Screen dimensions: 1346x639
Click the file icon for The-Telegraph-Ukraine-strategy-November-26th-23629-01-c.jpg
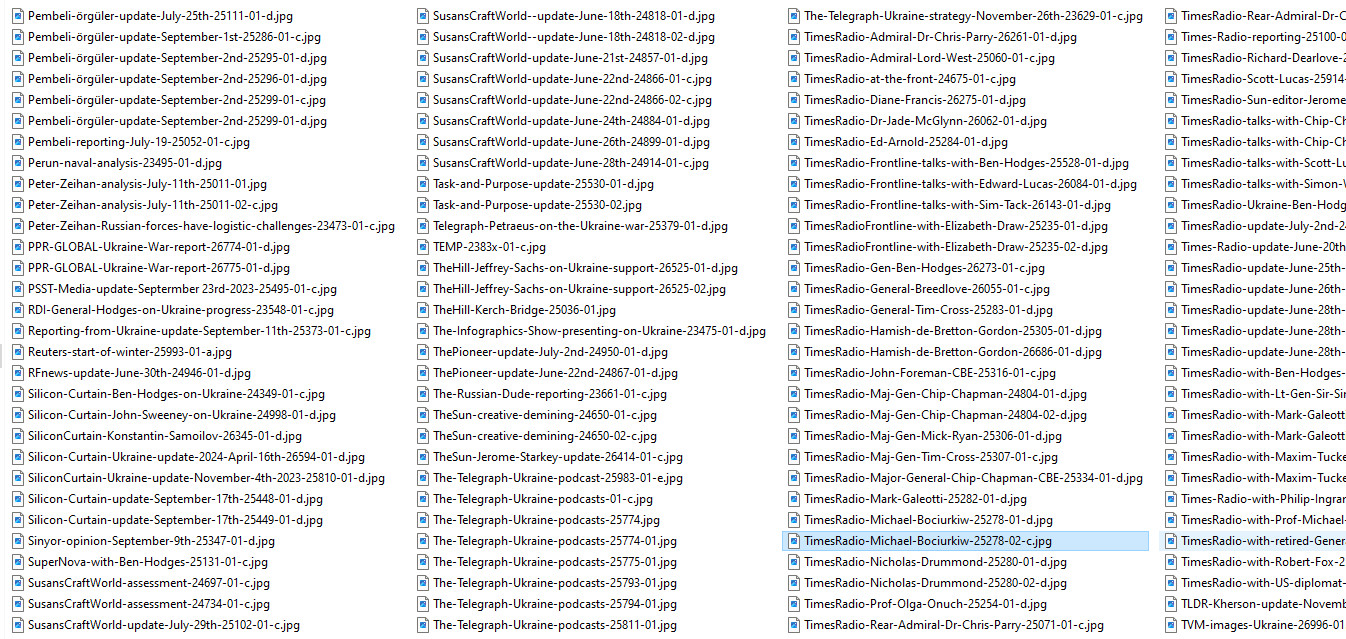(794, 16)
